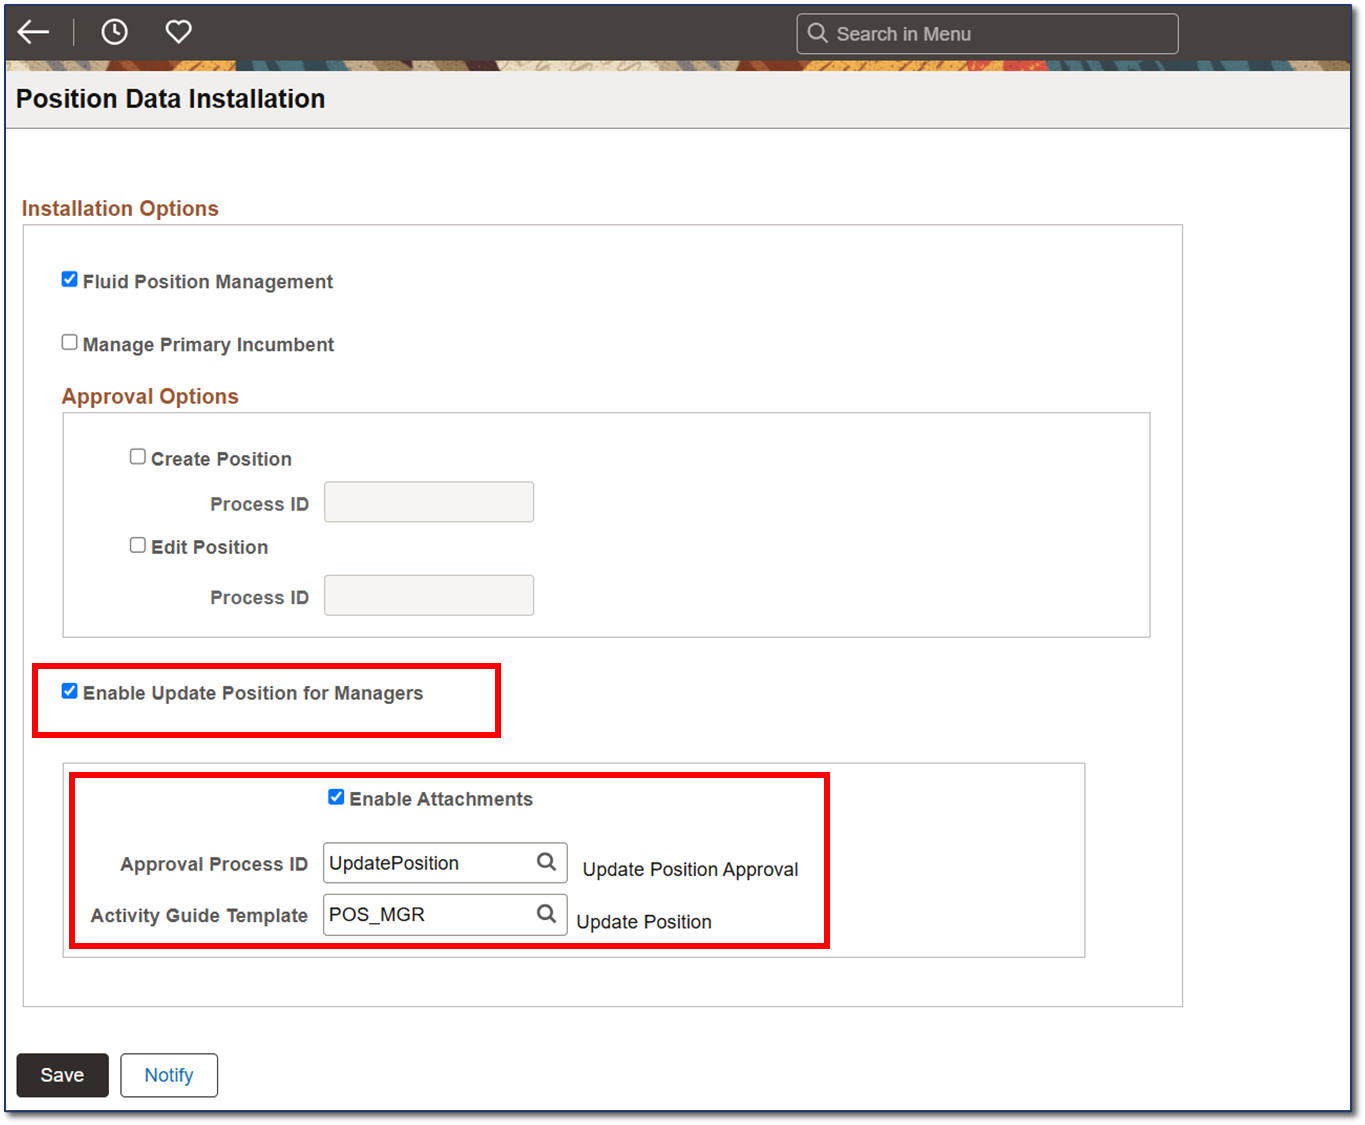Toggle Enable Update Position for Managers

coord(70,691)
